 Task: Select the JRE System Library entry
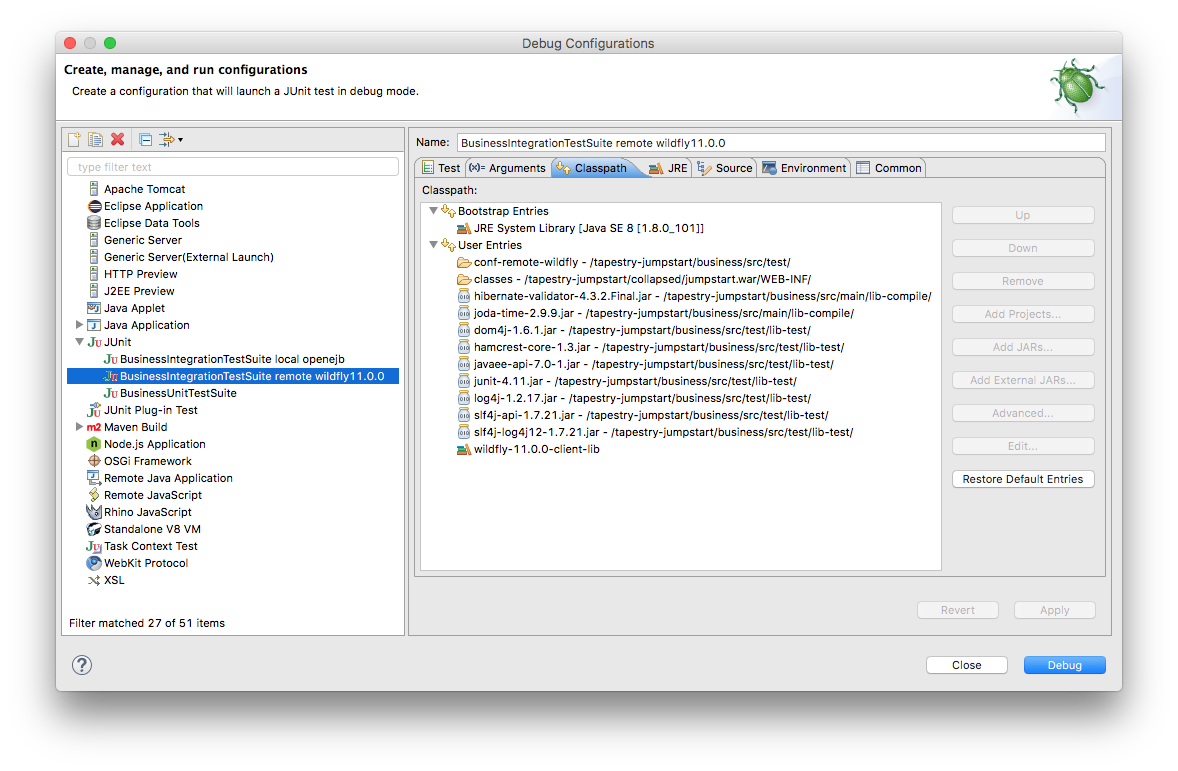point(580,228)
